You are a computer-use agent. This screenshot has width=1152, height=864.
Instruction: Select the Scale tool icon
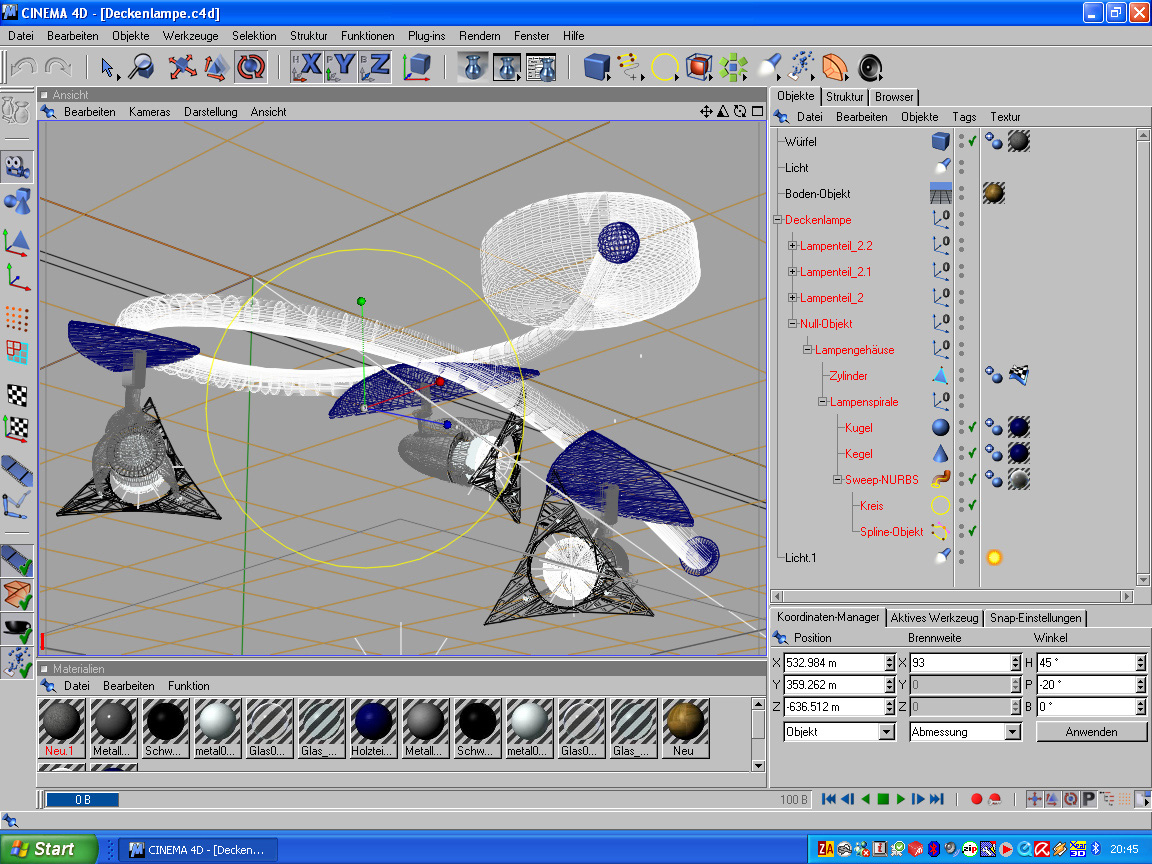pos(216,67)
